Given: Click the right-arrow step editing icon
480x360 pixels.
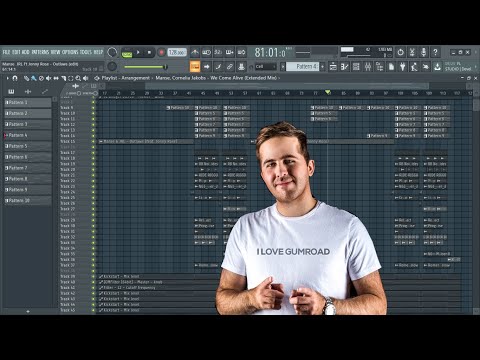Looking at the screenshot, I should tap(207, 67).
